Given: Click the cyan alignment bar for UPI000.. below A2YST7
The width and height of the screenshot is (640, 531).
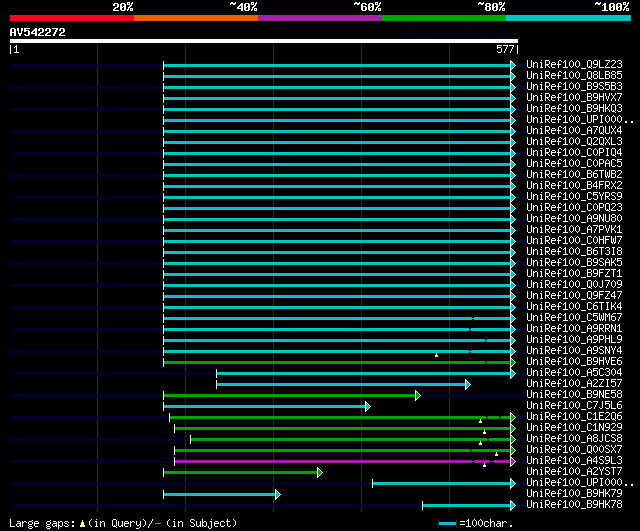Looking at the screenshot, I should tap(441, 483).
